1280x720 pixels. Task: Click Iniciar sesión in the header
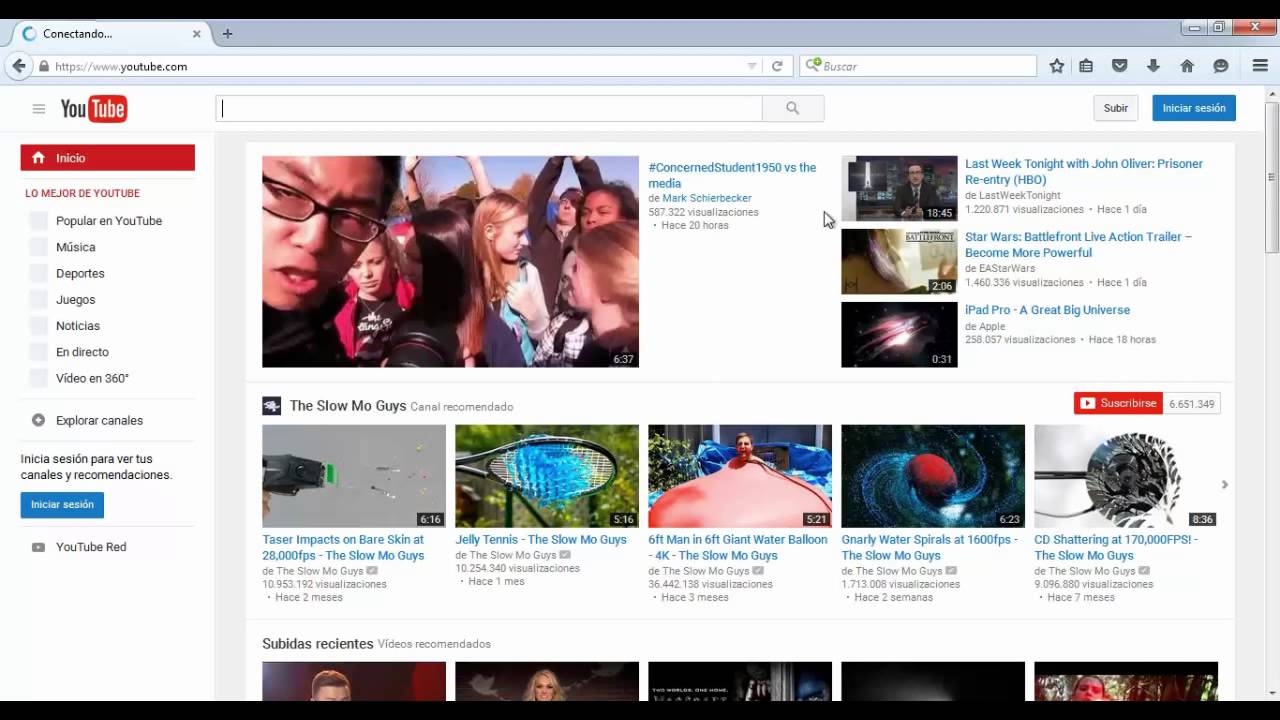pyautogui.click(x=1194, y=108)
